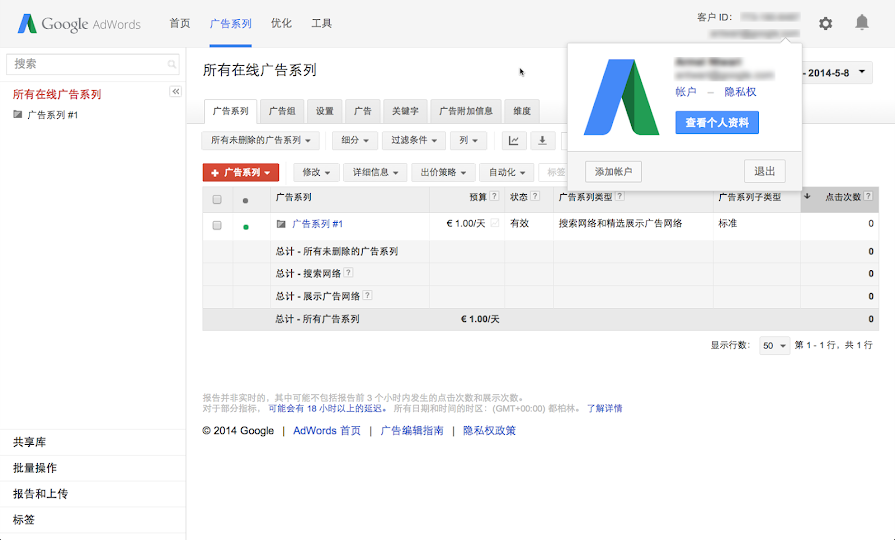895x540 pixels.
Task: Tick the select-all checkbox in the table header
Action: pos(217,200)
